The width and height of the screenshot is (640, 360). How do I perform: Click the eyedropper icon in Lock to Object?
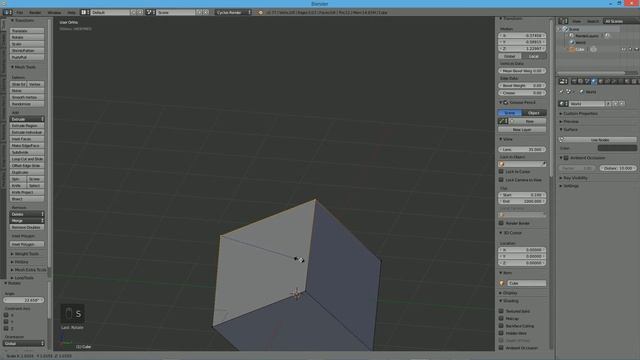544,164
